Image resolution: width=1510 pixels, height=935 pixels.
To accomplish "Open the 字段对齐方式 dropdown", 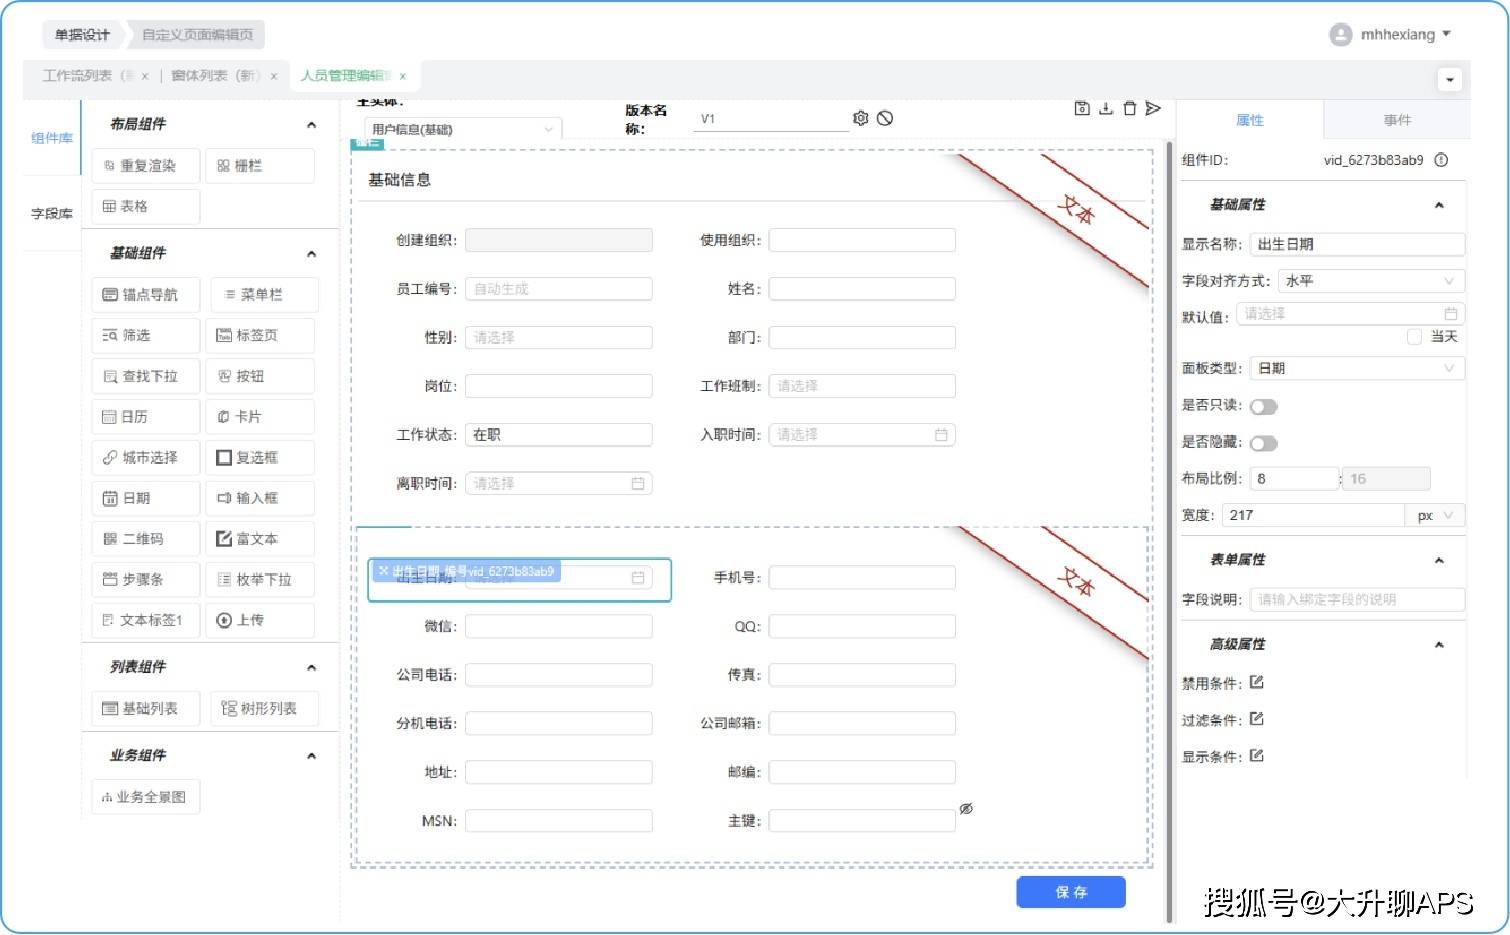I will coord(1371,281).
